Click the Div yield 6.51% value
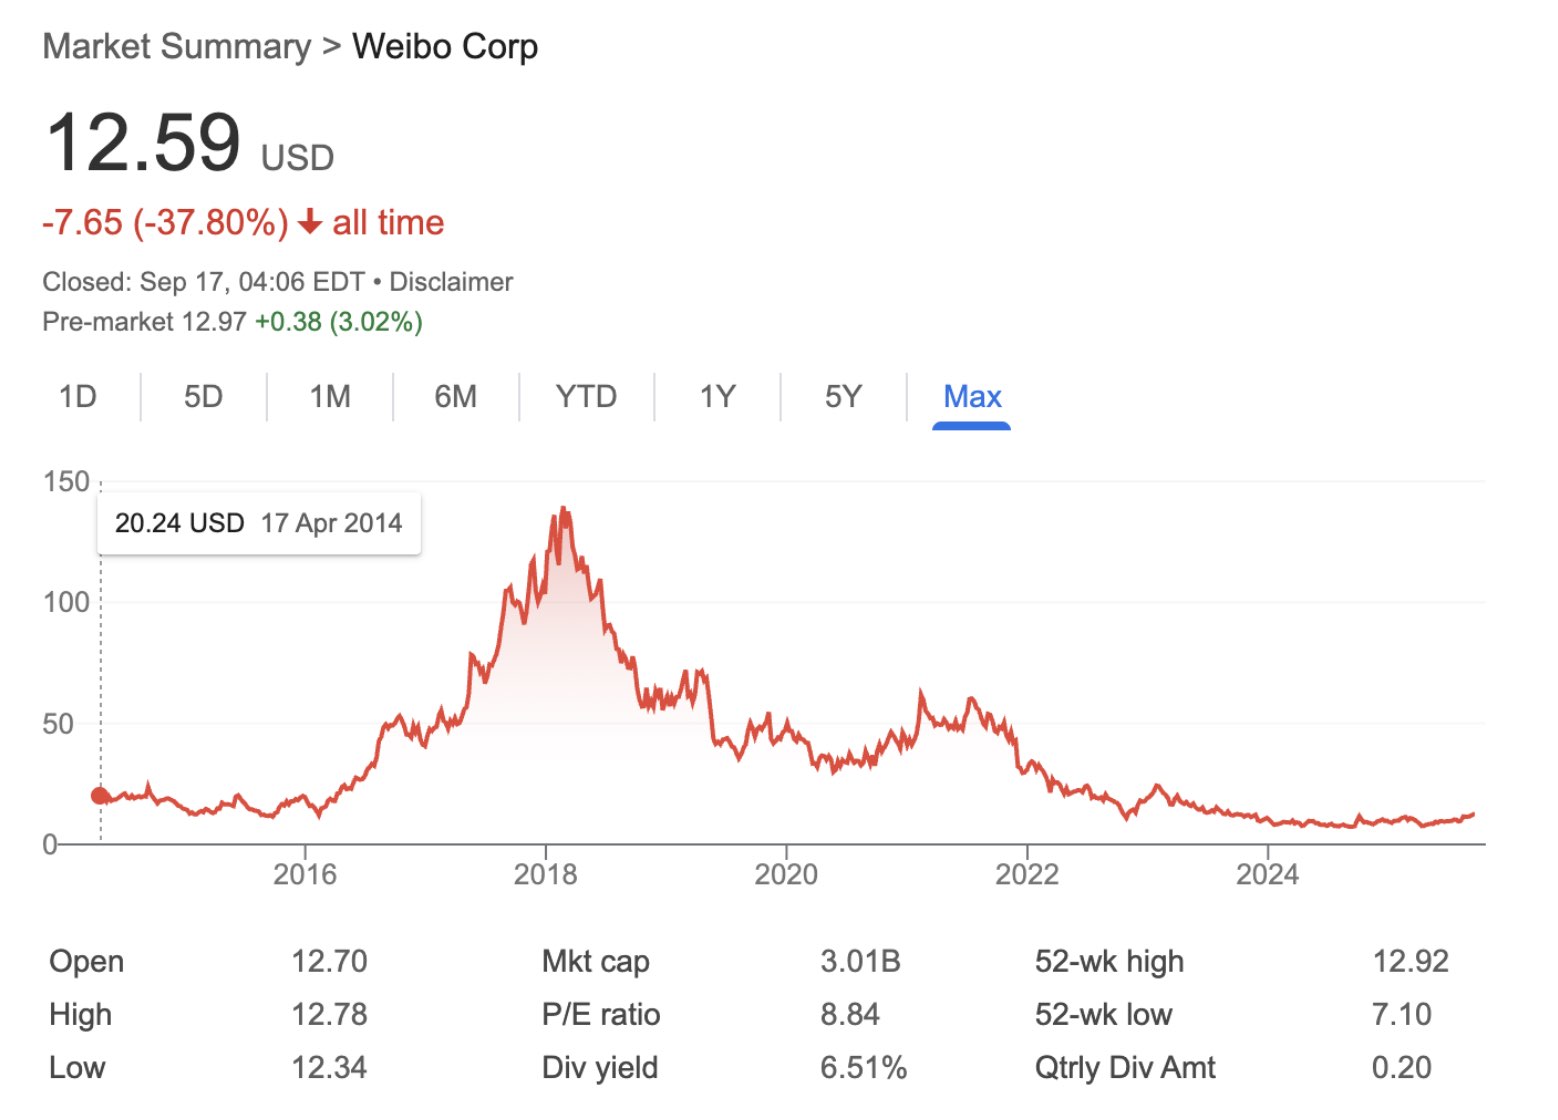The width and height of the screenshot is (1558, 1120). tap(863, 1068)
